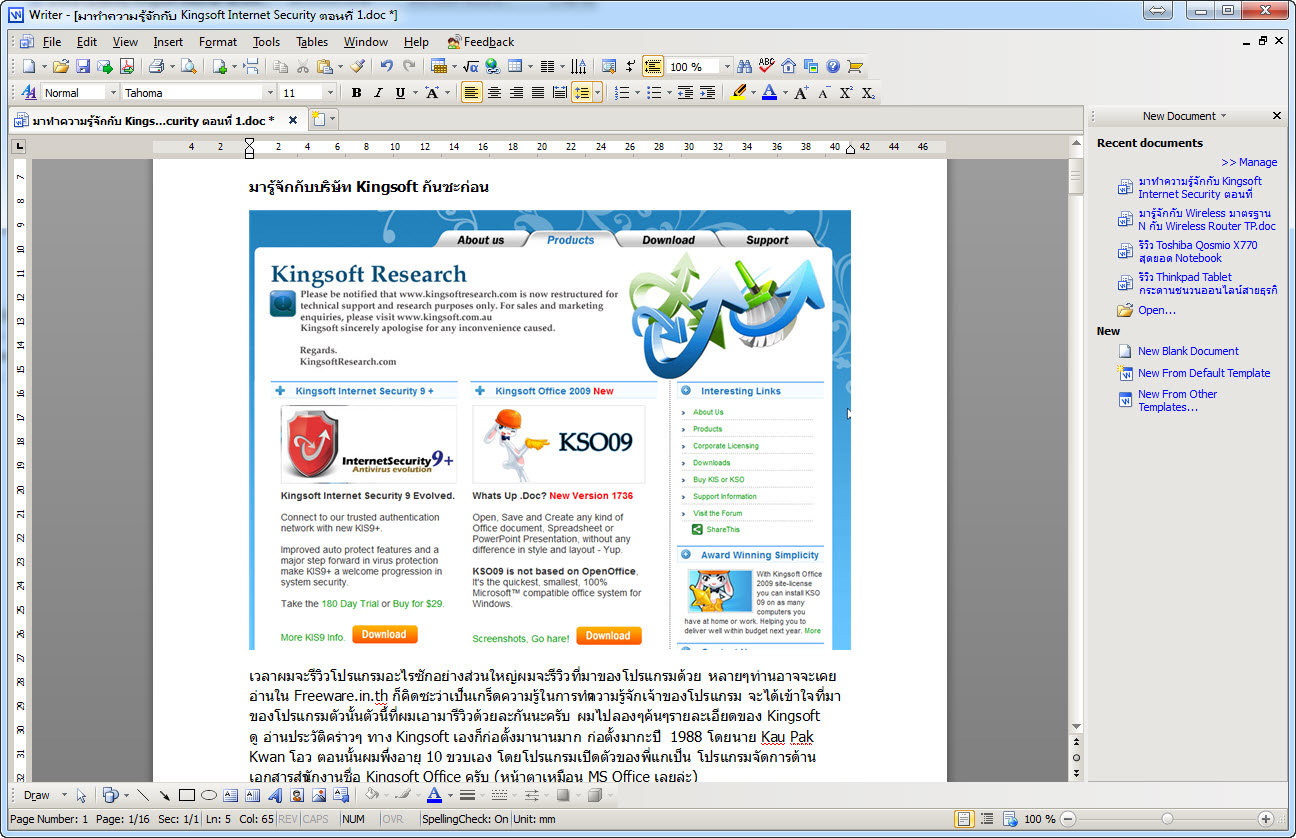Apply superscript formatting
The height and width of the screenshot is (838, 1296).
point(846,93)
